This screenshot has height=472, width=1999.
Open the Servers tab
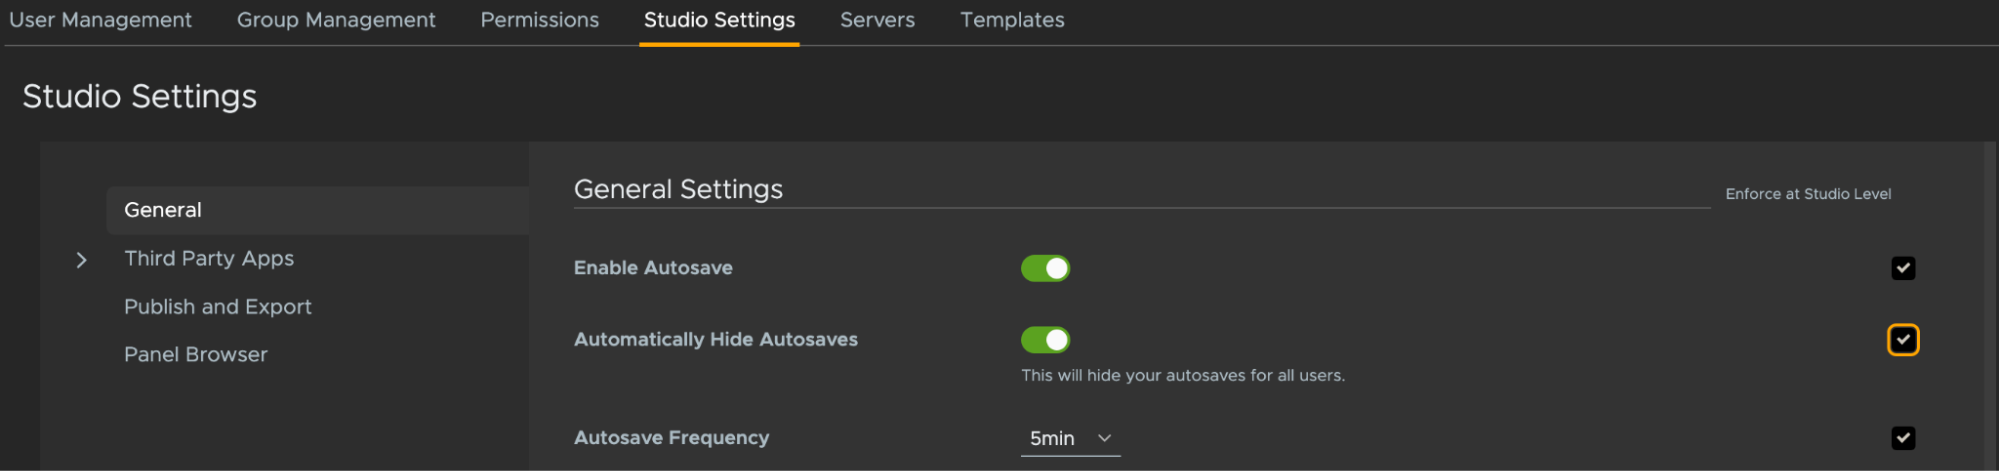pos(877,20)
